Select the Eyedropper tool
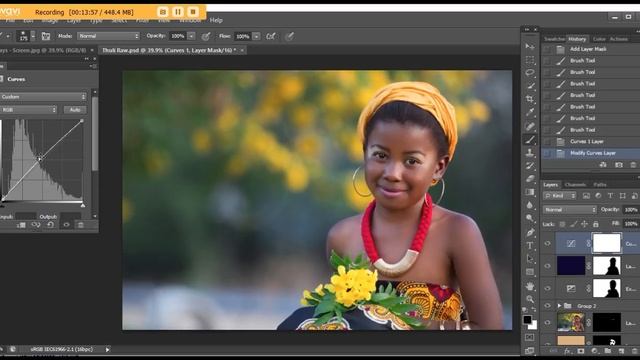Screen dimensions: 640x360 point(530,113)
